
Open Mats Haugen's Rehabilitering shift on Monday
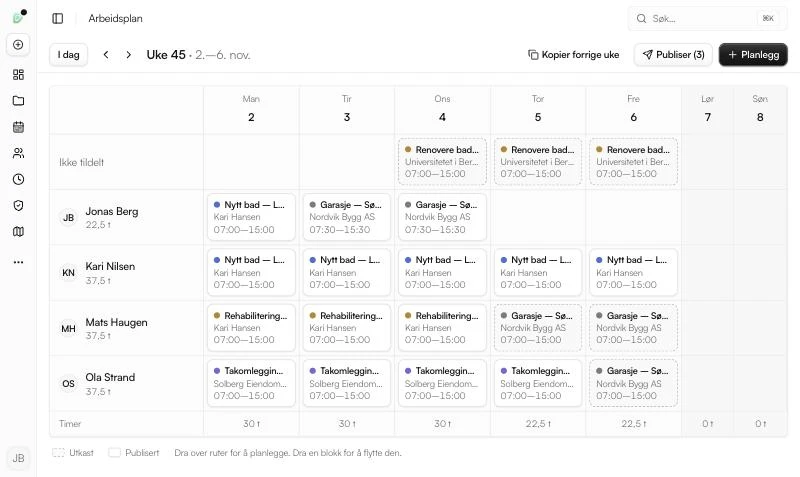251,328
